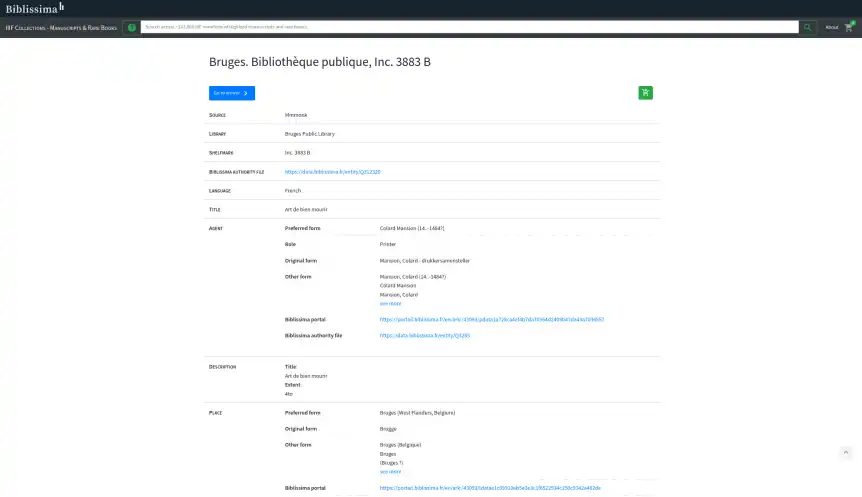Select place Bruges (West Flanders, Belgium)

pyautogui.click(x=417, y=413)
